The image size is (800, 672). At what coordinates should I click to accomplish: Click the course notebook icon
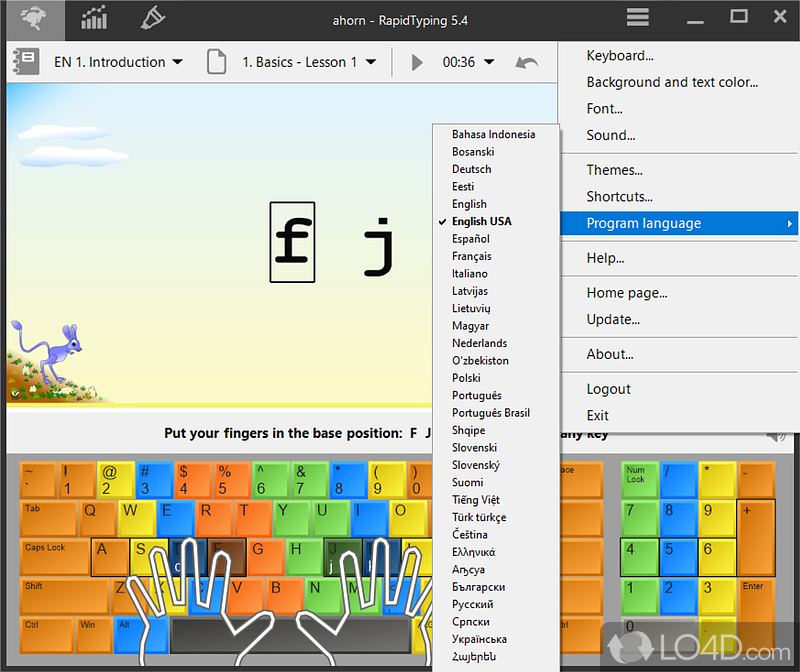coord(25,62)
